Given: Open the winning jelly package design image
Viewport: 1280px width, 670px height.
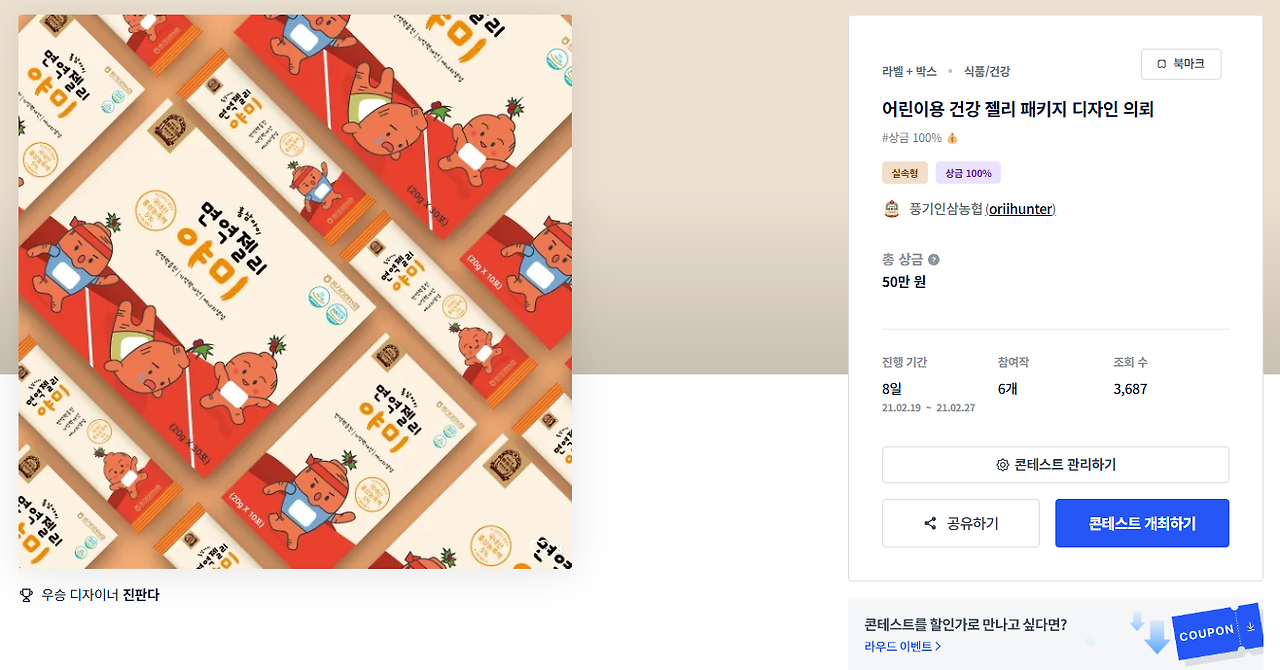Looking at the screenshot, I should pos(295,292).
